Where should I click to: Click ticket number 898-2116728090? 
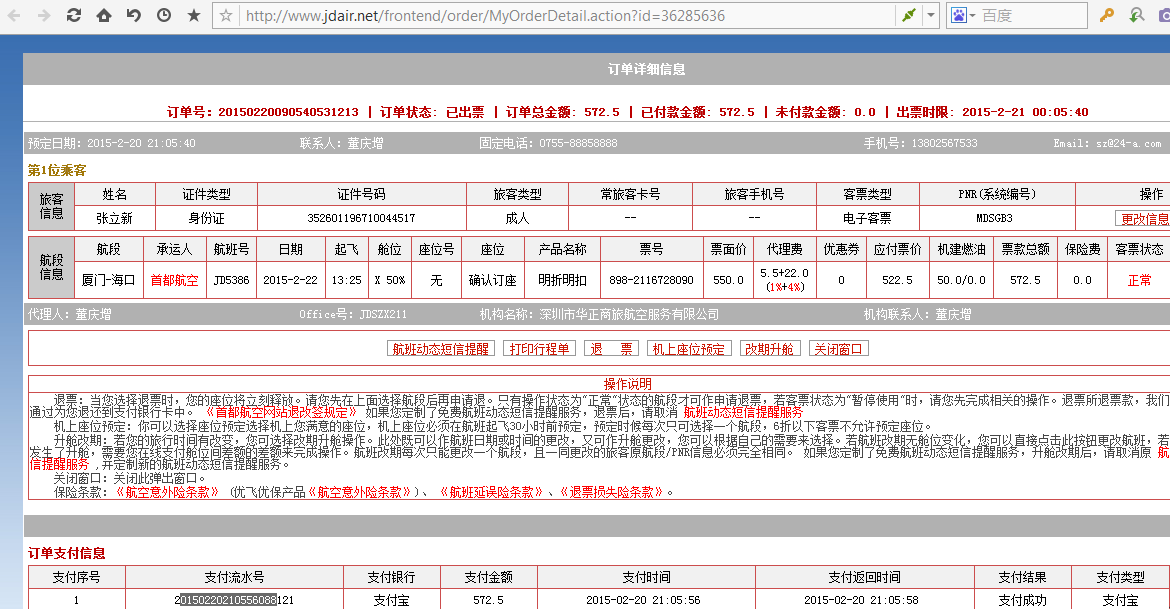651,280
